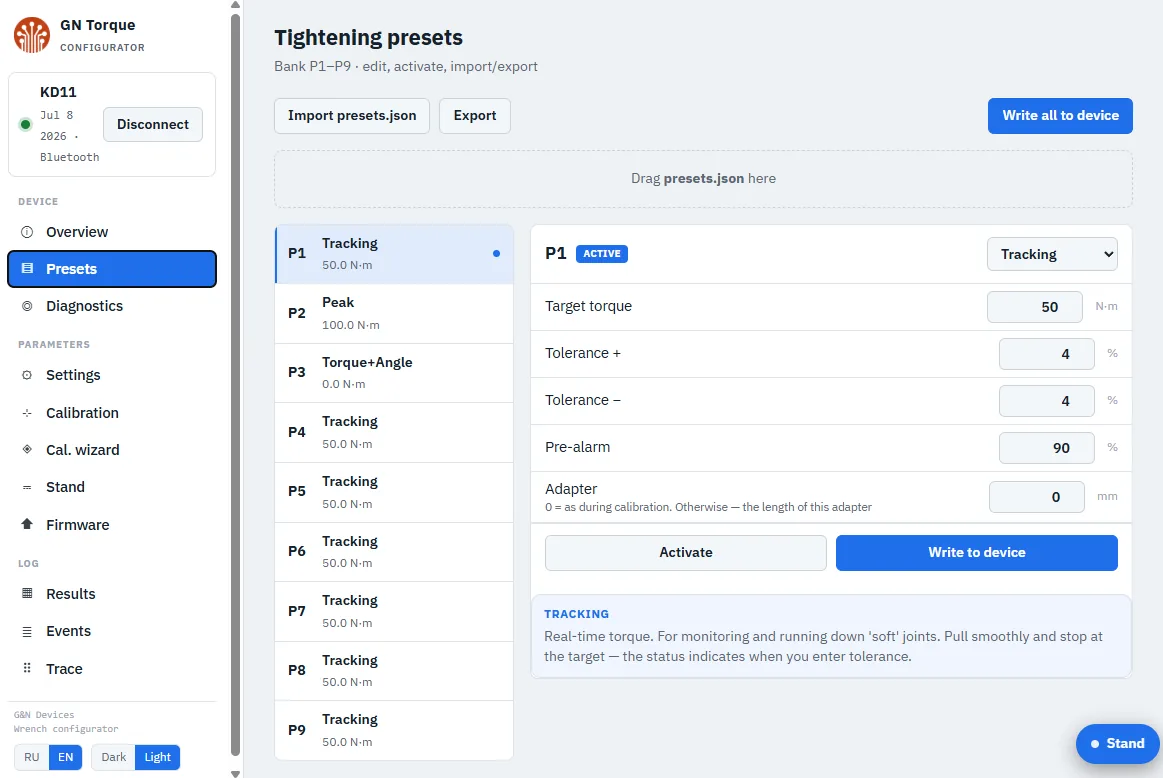The width and height of the screenshot is (1163, 778).
Task: Click Import presets.json button
Action: click(x=352, y=116)
